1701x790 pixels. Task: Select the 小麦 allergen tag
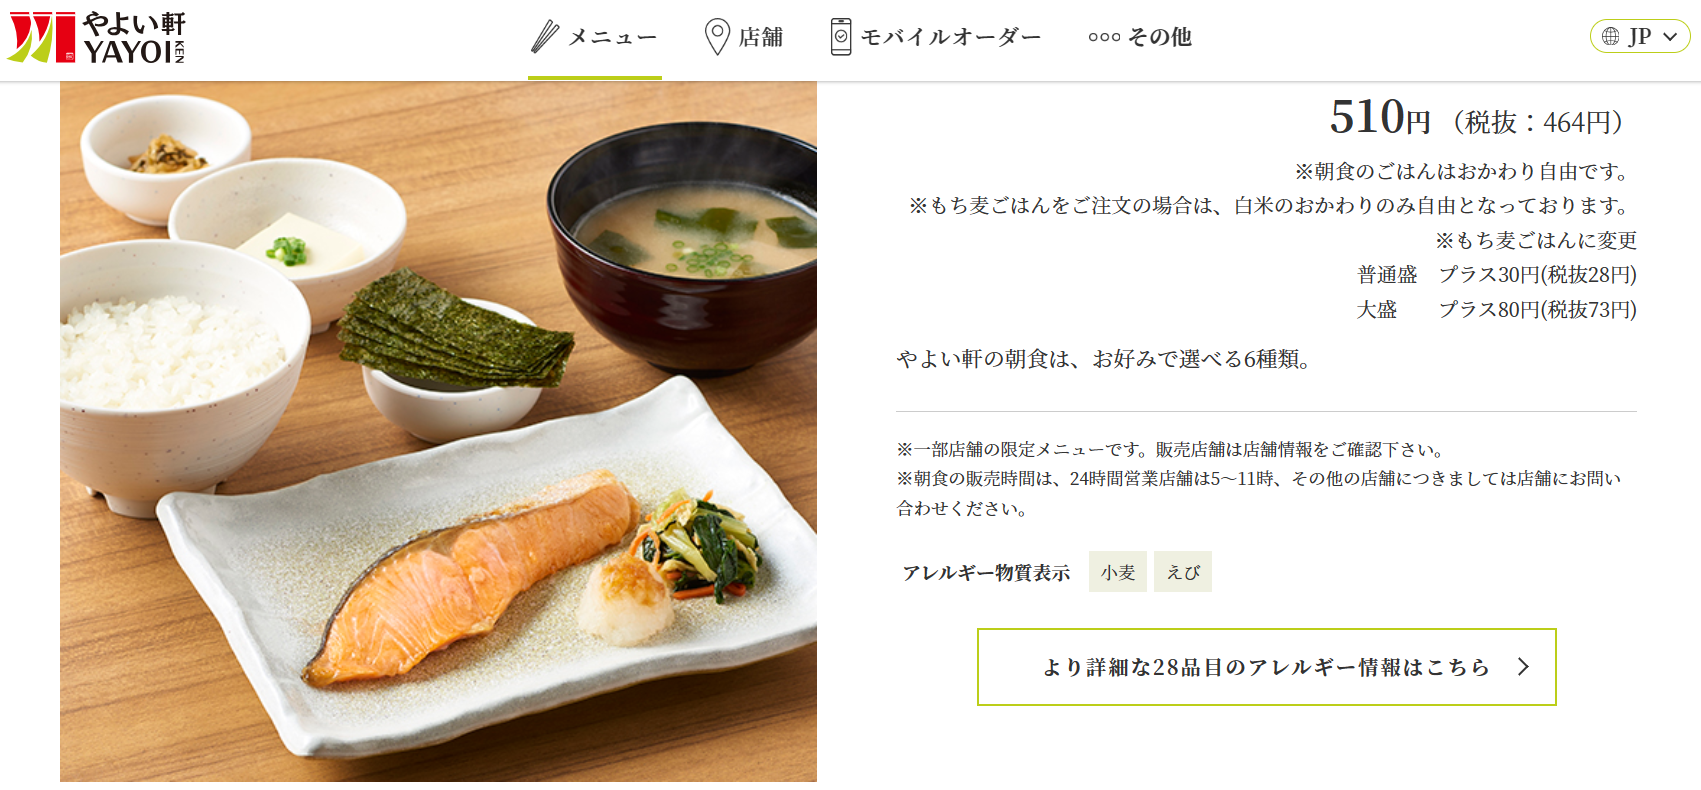(1118, 572)
